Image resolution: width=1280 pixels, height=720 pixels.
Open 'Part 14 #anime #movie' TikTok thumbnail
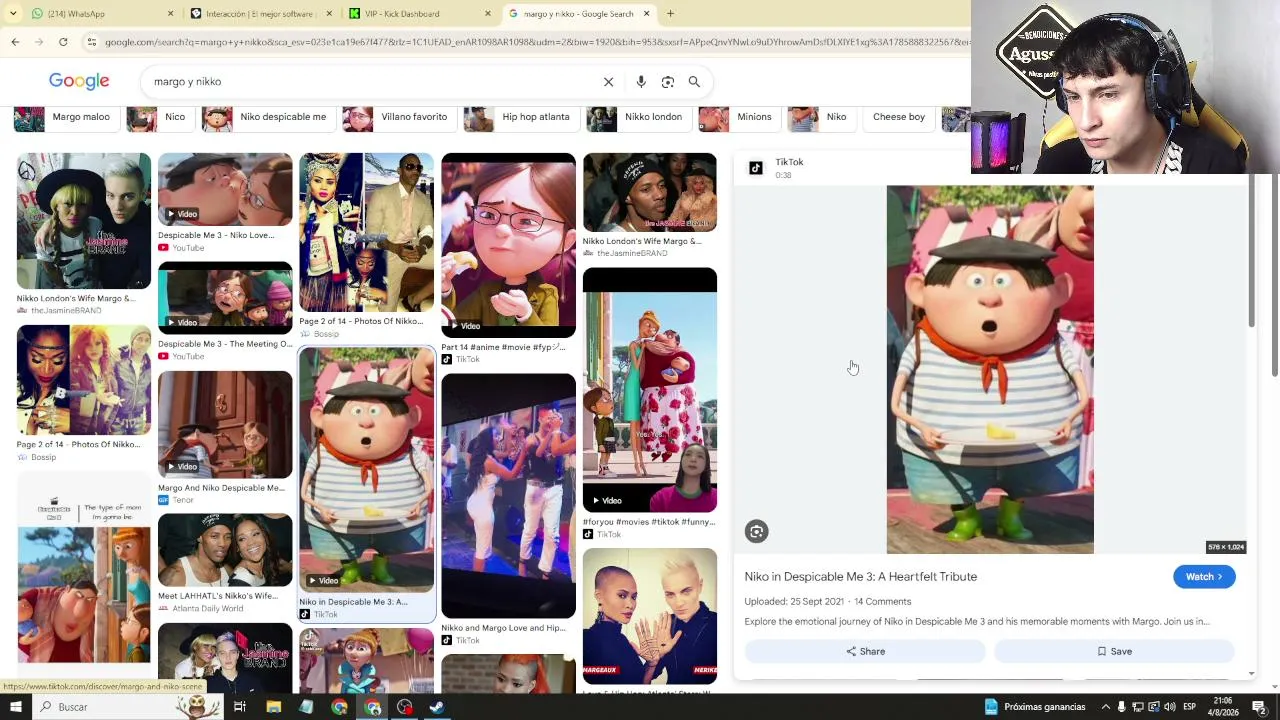(508, 245)
